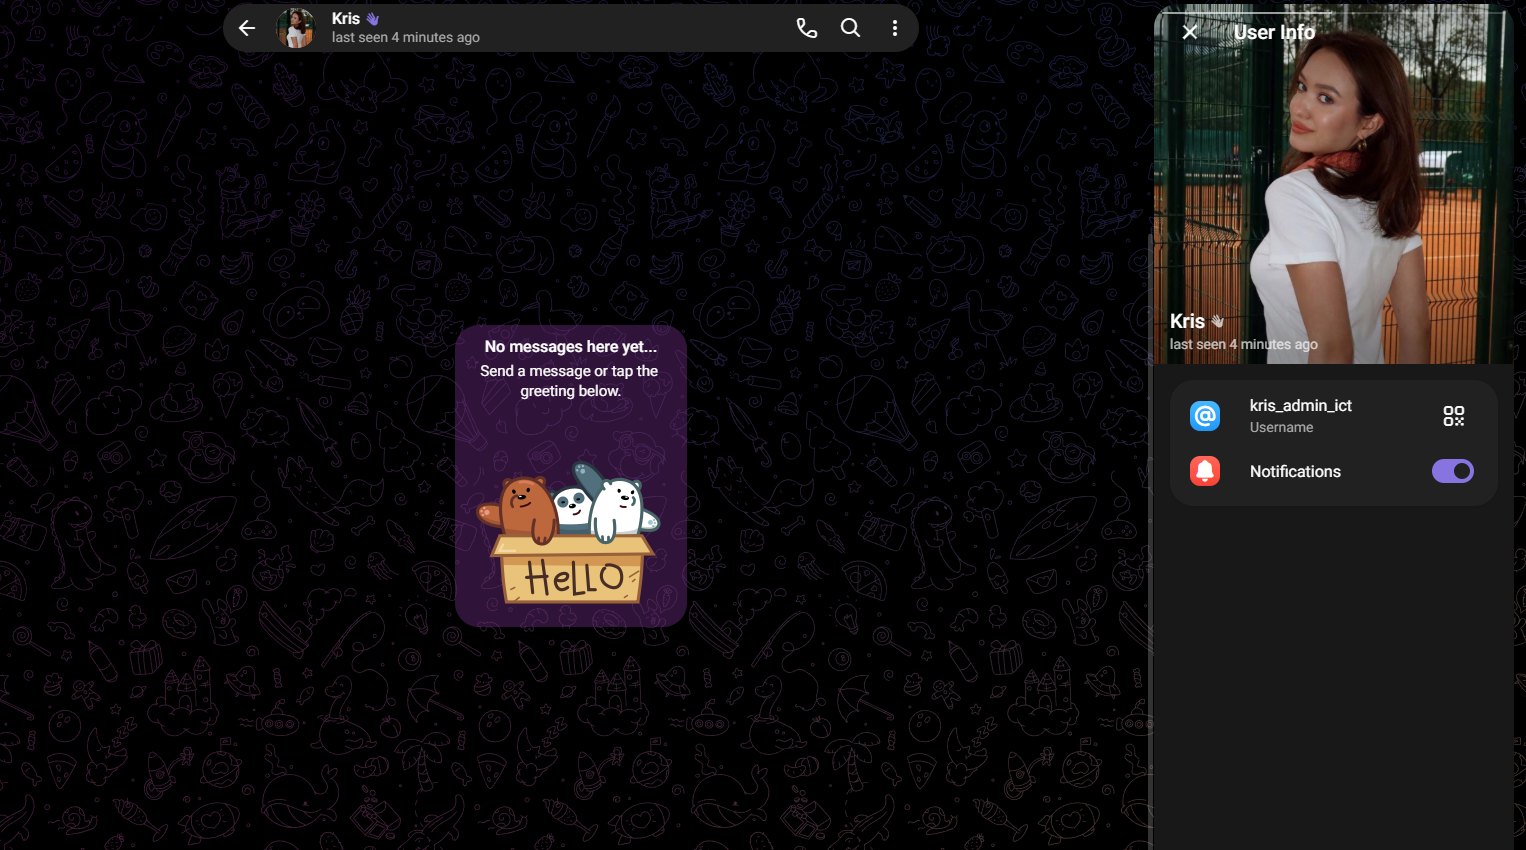
Task: View Kris's large profile photo in User Info
Action: coord(1333,184)
